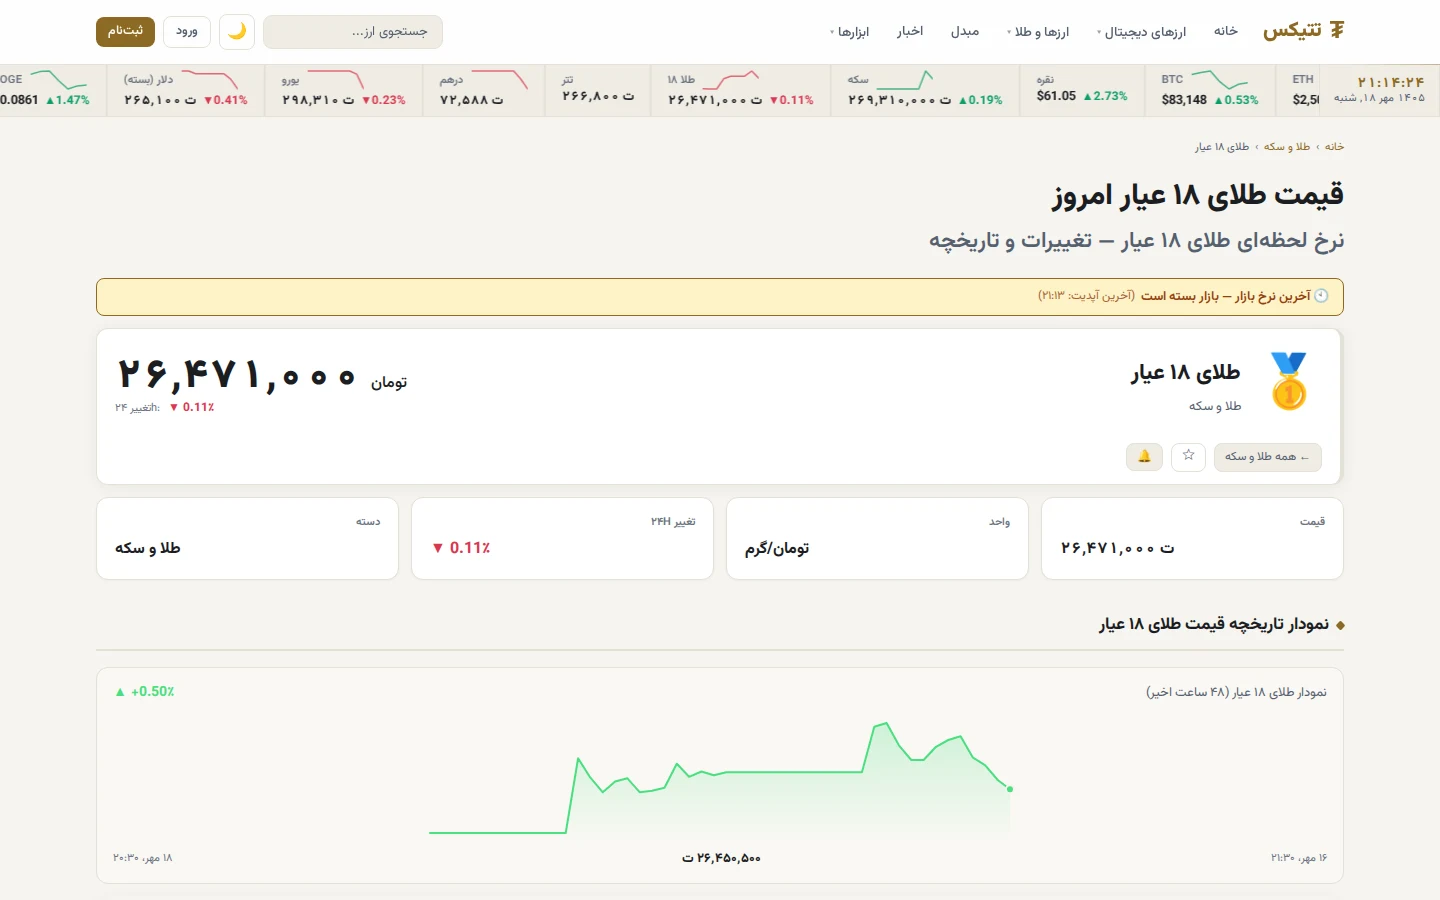Open the سکه ticker item

[925, 90]
